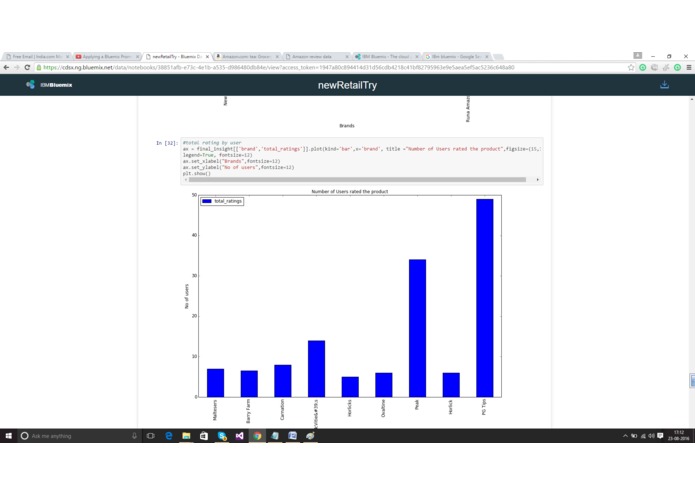Close the newRetailTry browser tab
Screen dimensions: 695x494
(207, 57)
